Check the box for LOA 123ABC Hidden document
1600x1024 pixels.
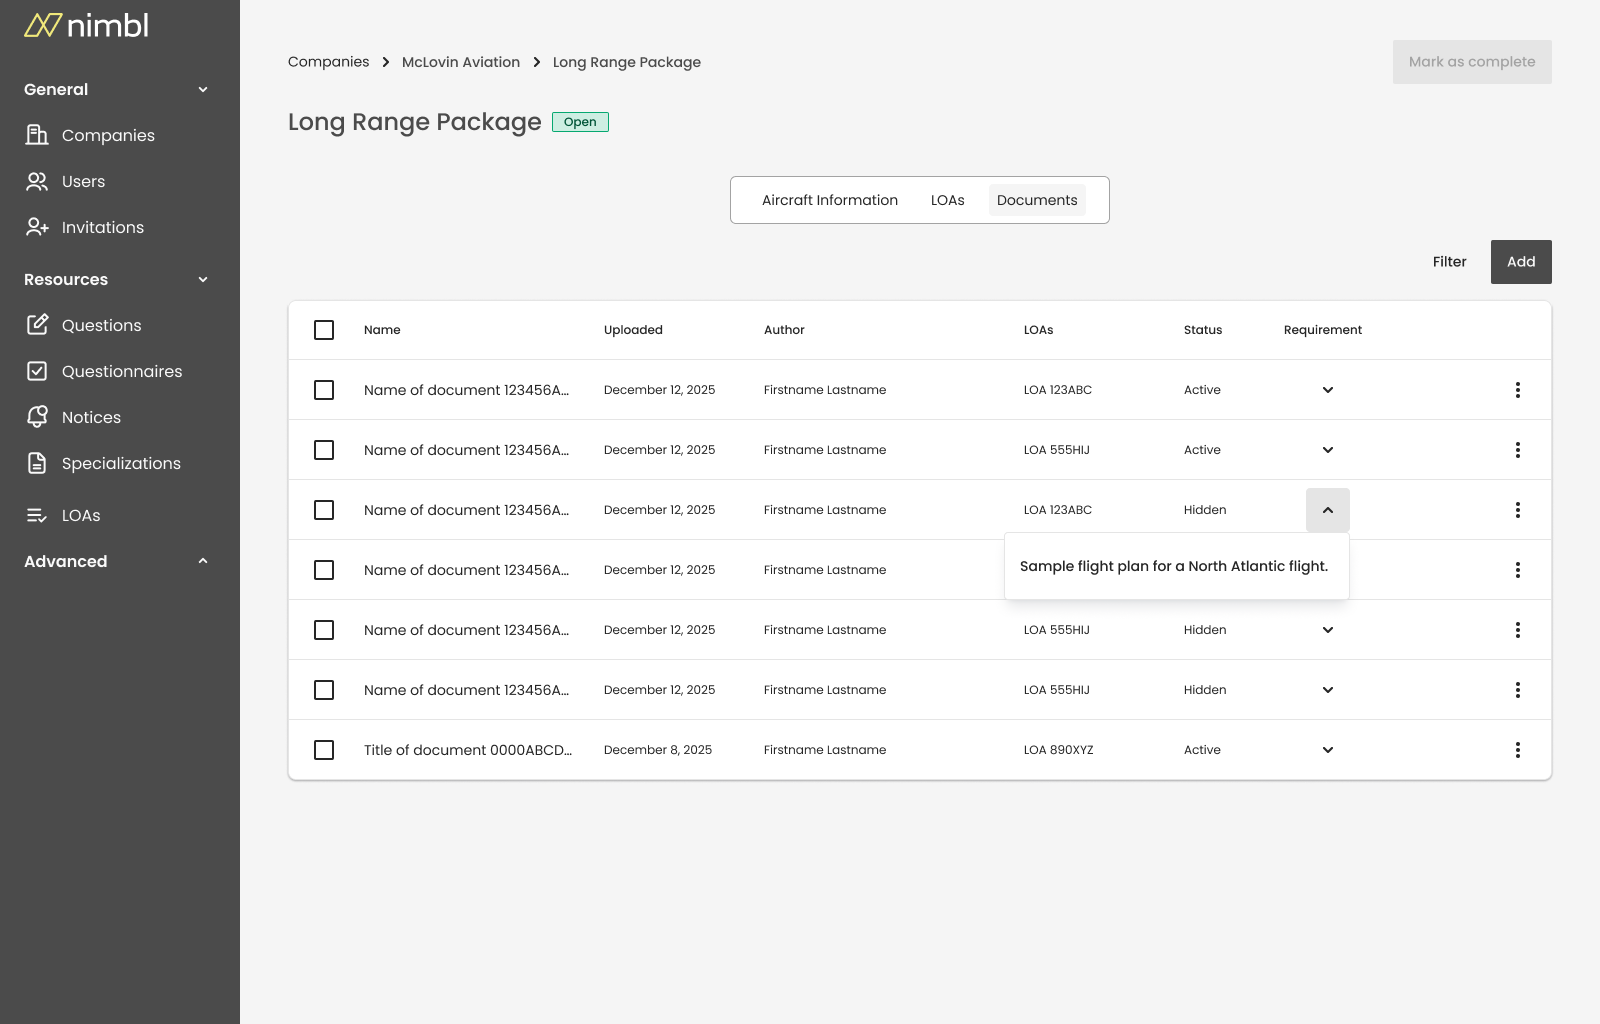click(x=324, y=510)
